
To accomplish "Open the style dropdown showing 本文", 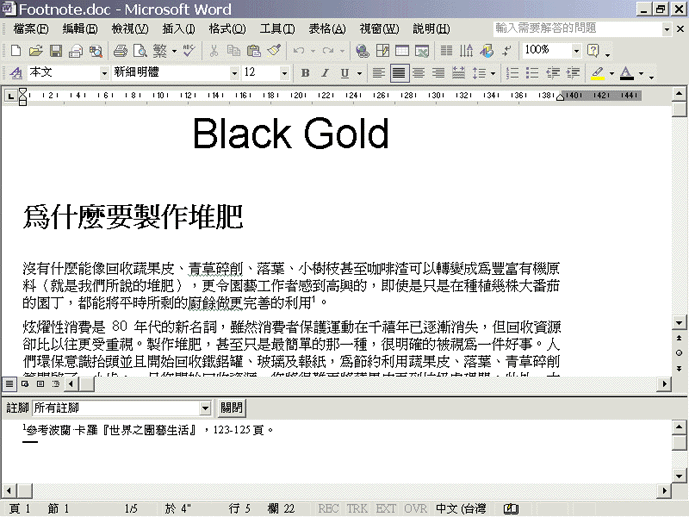I will click(104, 73).
